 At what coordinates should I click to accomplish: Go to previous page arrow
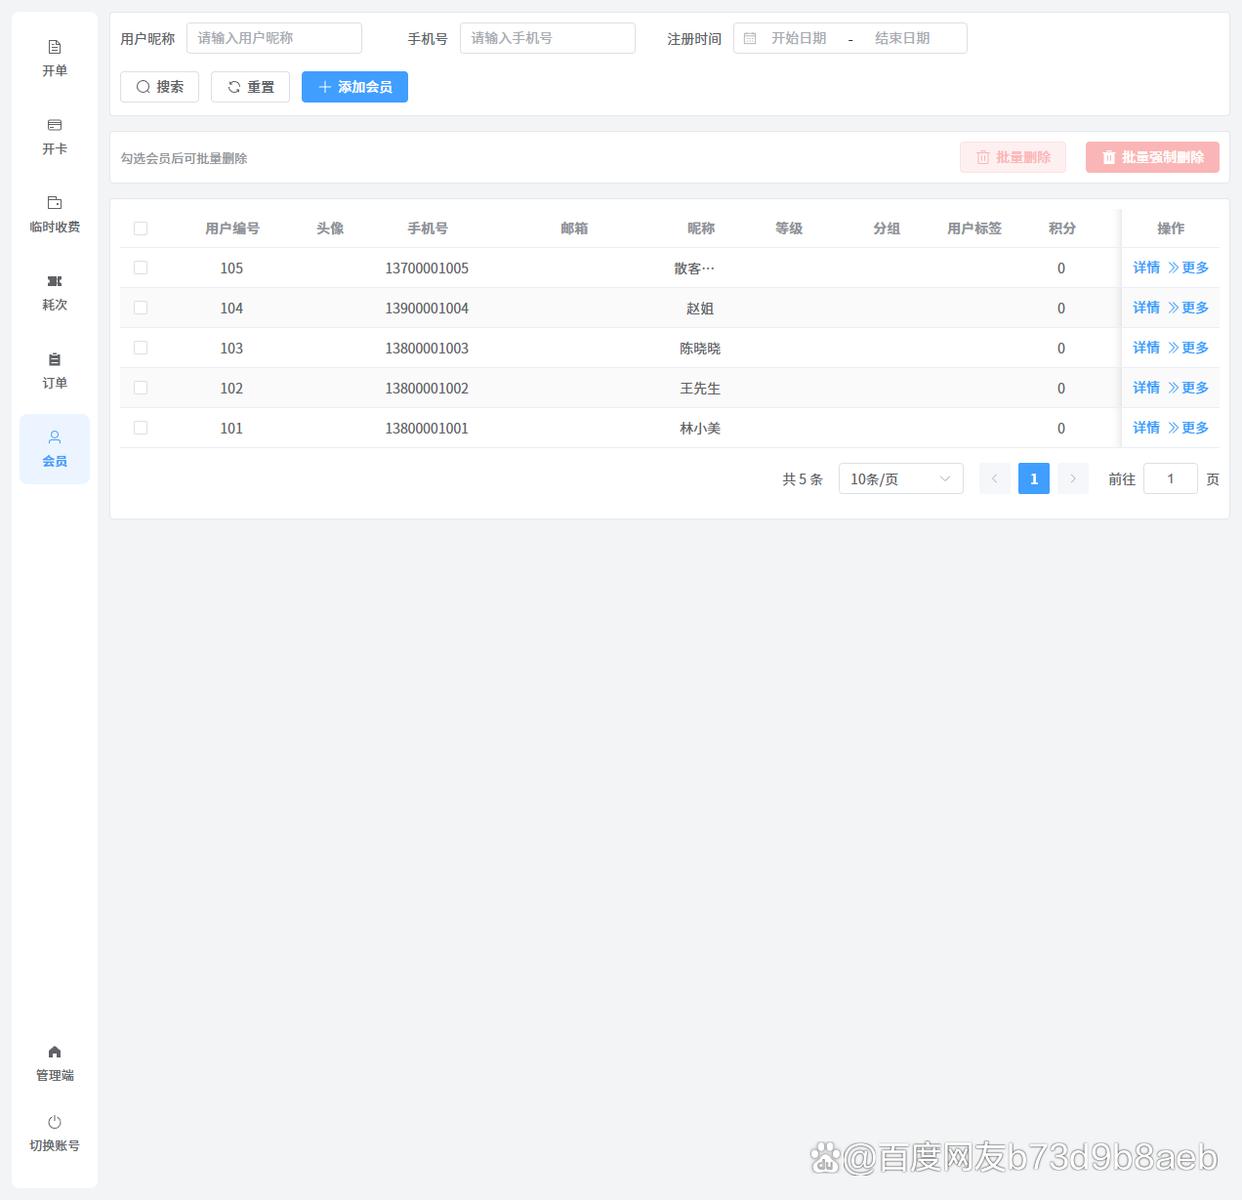[x=994, y=479]
